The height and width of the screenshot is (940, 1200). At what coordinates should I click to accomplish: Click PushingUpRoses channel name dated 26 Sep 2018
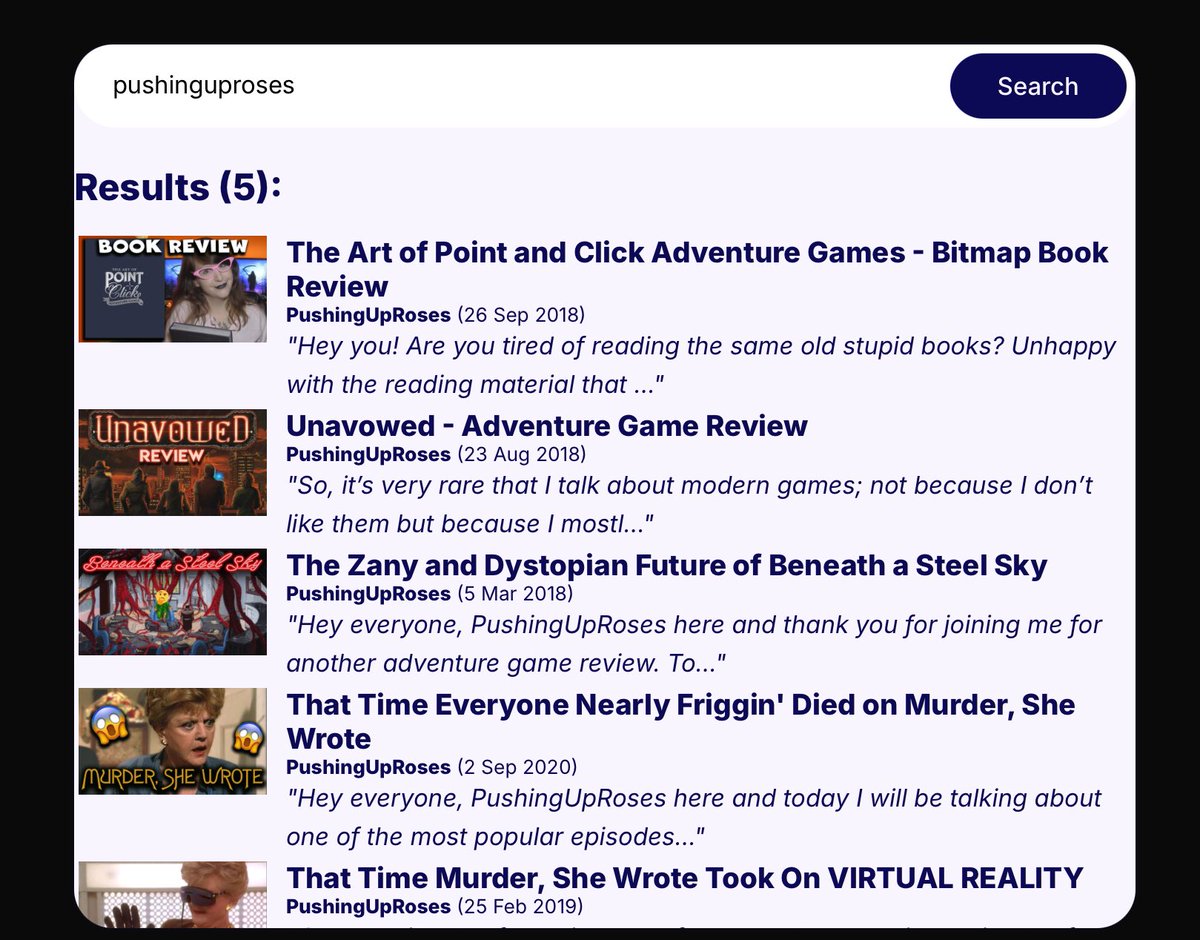(x=368, y=315)
